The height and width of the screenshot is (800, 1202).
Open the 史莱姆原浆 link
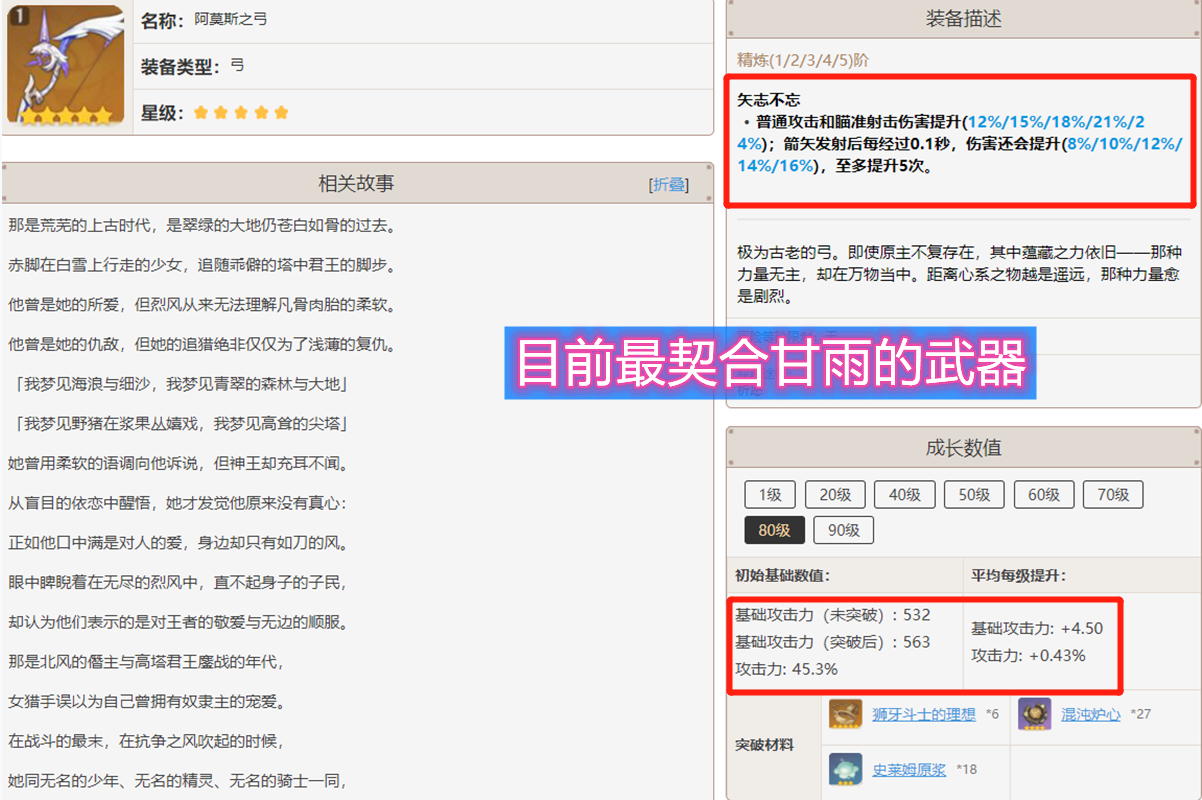pos(909,770)
